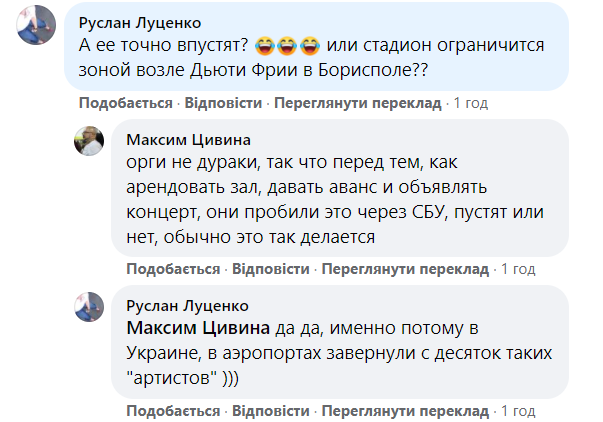Viewport: 603px width, 422px height.
Task: View translation of the top comment
Action: (357, 103)
